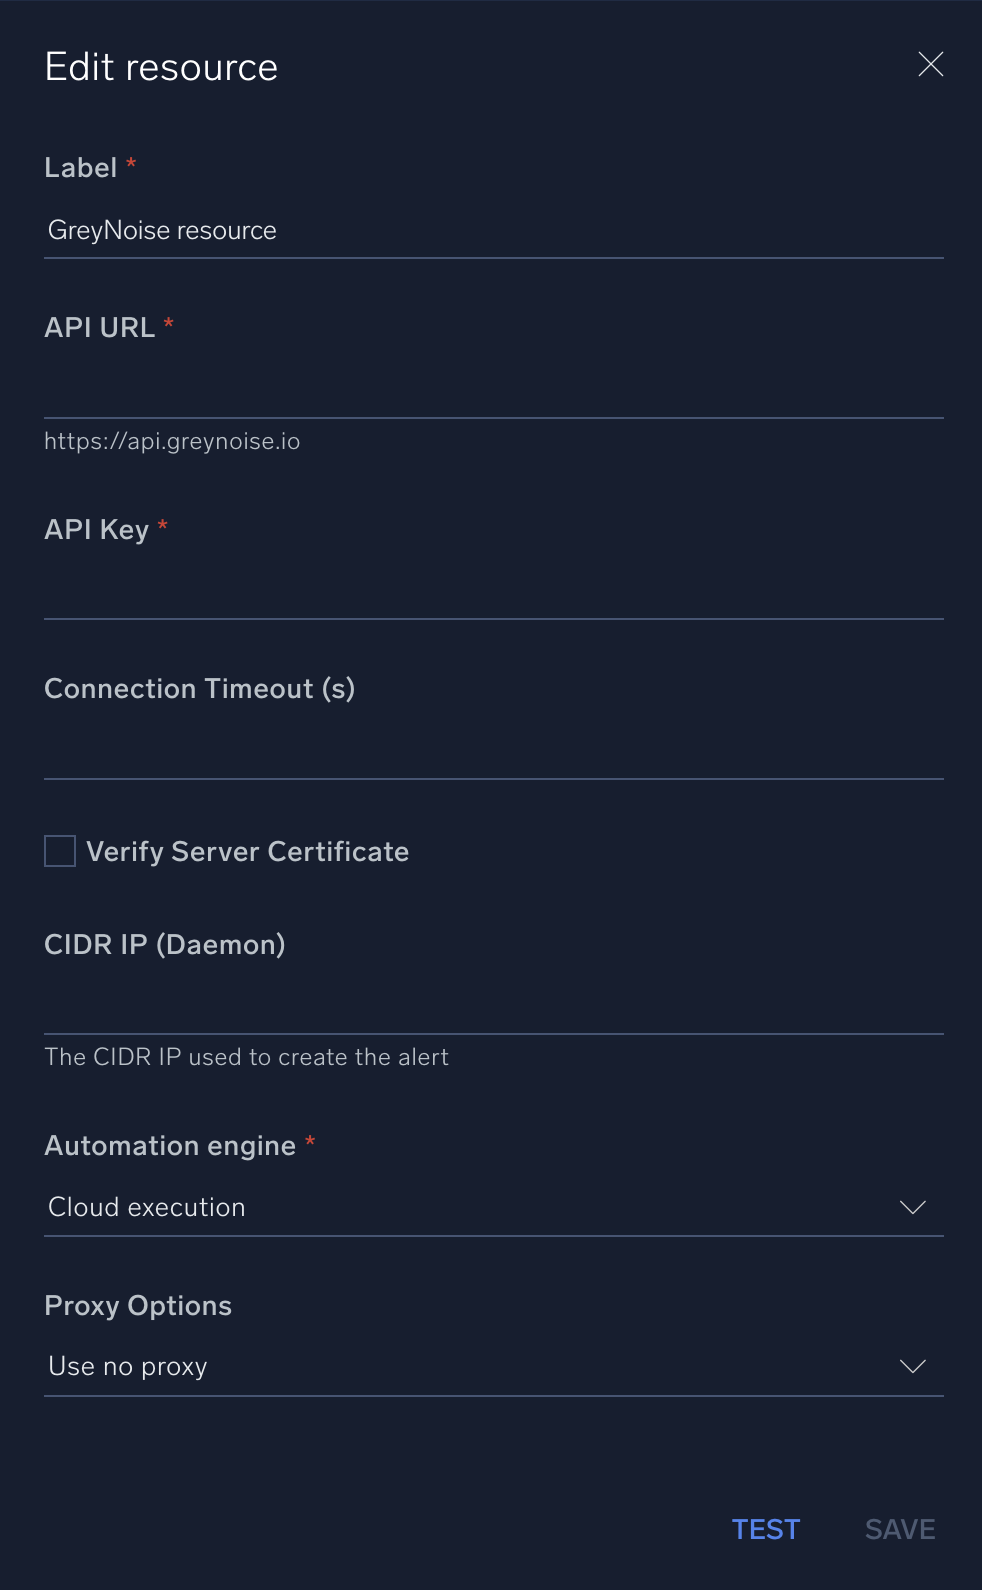Enable Verify Server Certificate

(x=59, y=851)
